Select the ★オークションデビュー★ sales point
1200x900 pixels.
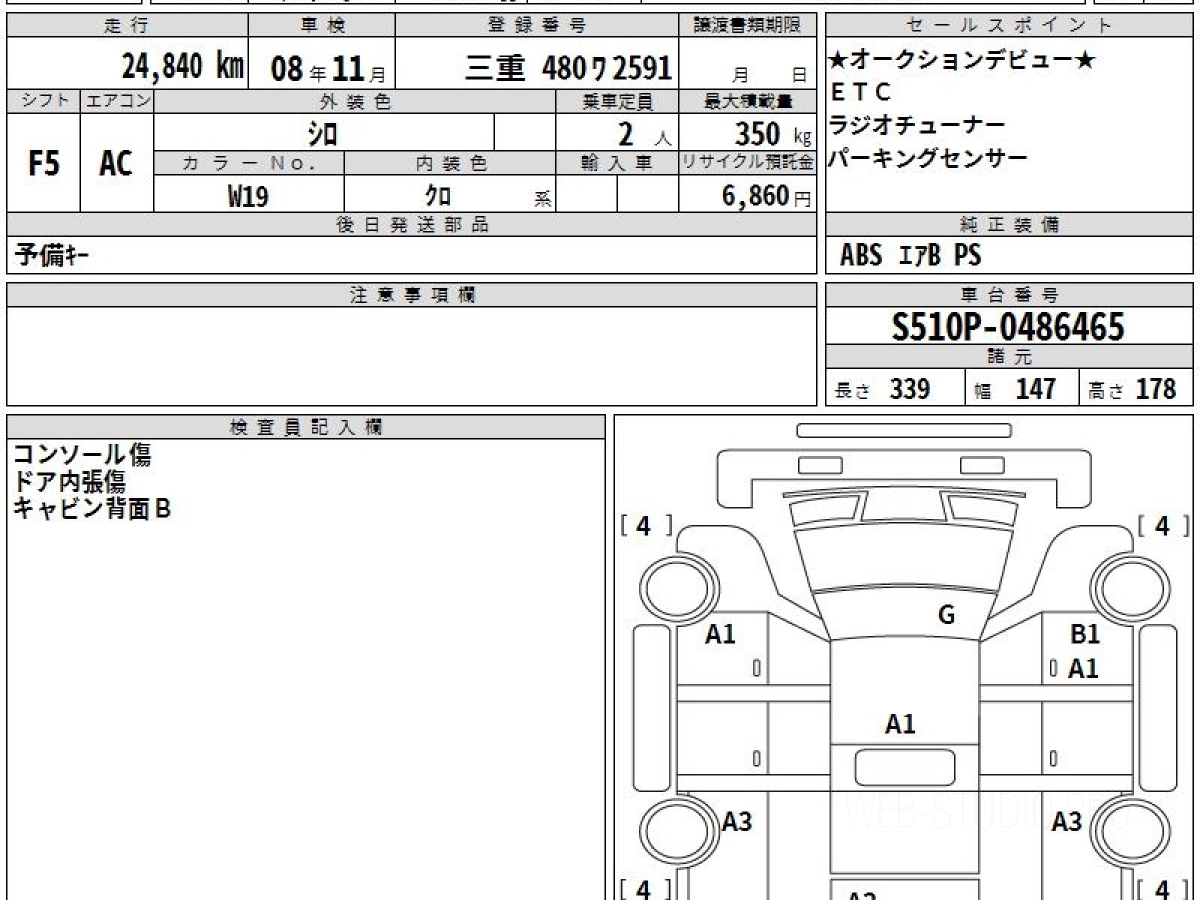click(962, 60)
